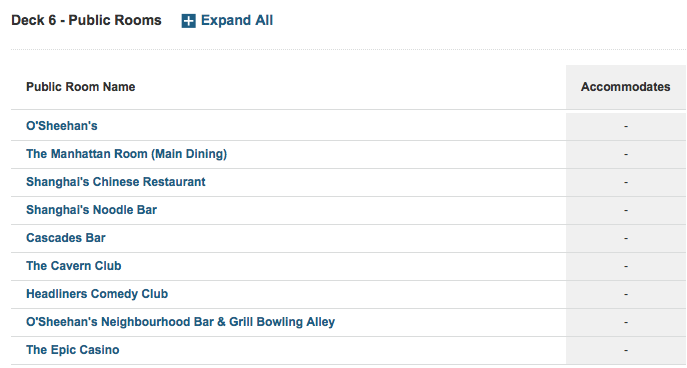Open The Cavern Club link
The width and height of the screenshot is (687, 368).
click(74, 266)
